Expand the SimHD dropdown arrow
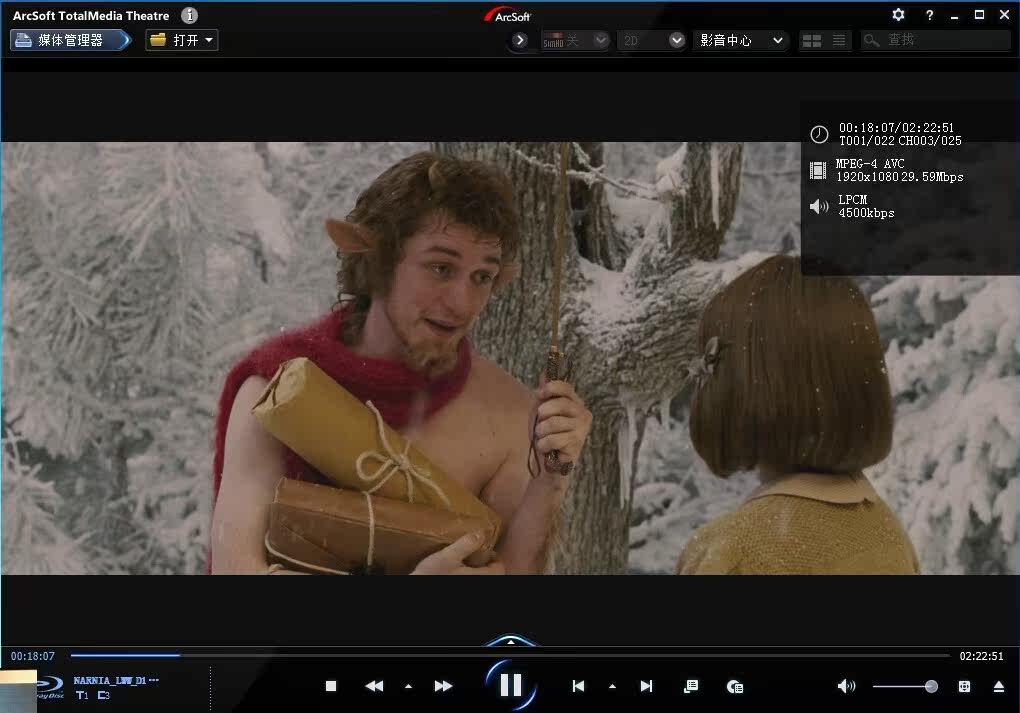The image size is (1020, 713). click(x=600, y=40)
